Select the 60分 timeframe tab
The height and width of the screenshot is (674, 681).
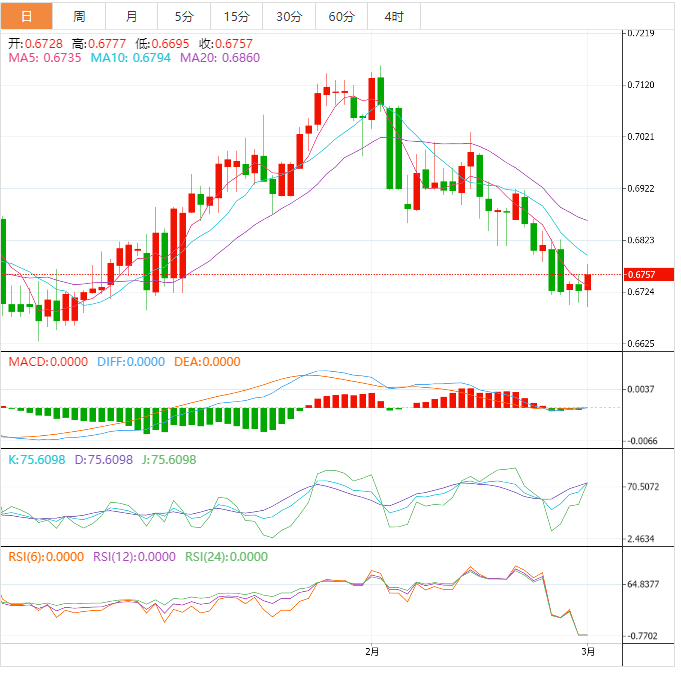tap(341, 16)
